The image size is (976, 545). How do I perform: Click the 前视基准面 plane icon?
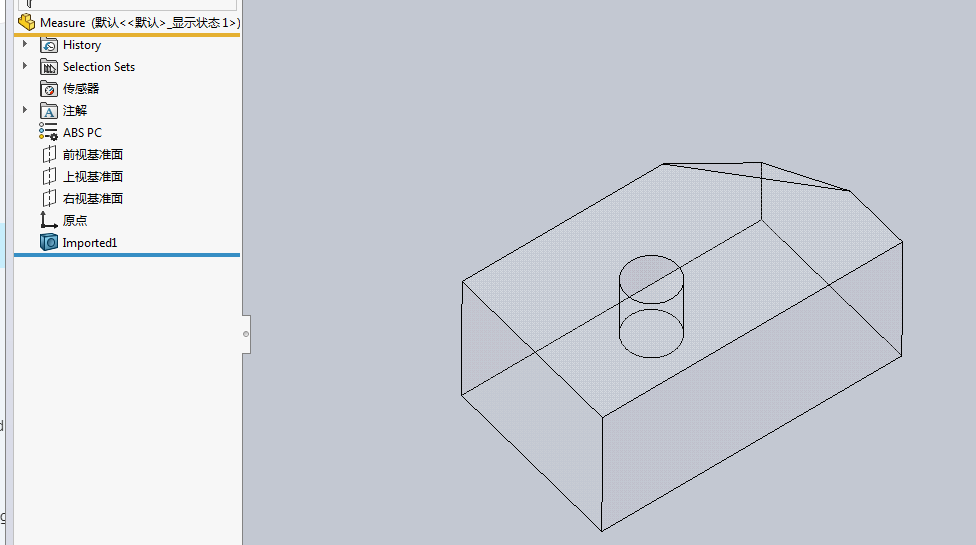49,154
